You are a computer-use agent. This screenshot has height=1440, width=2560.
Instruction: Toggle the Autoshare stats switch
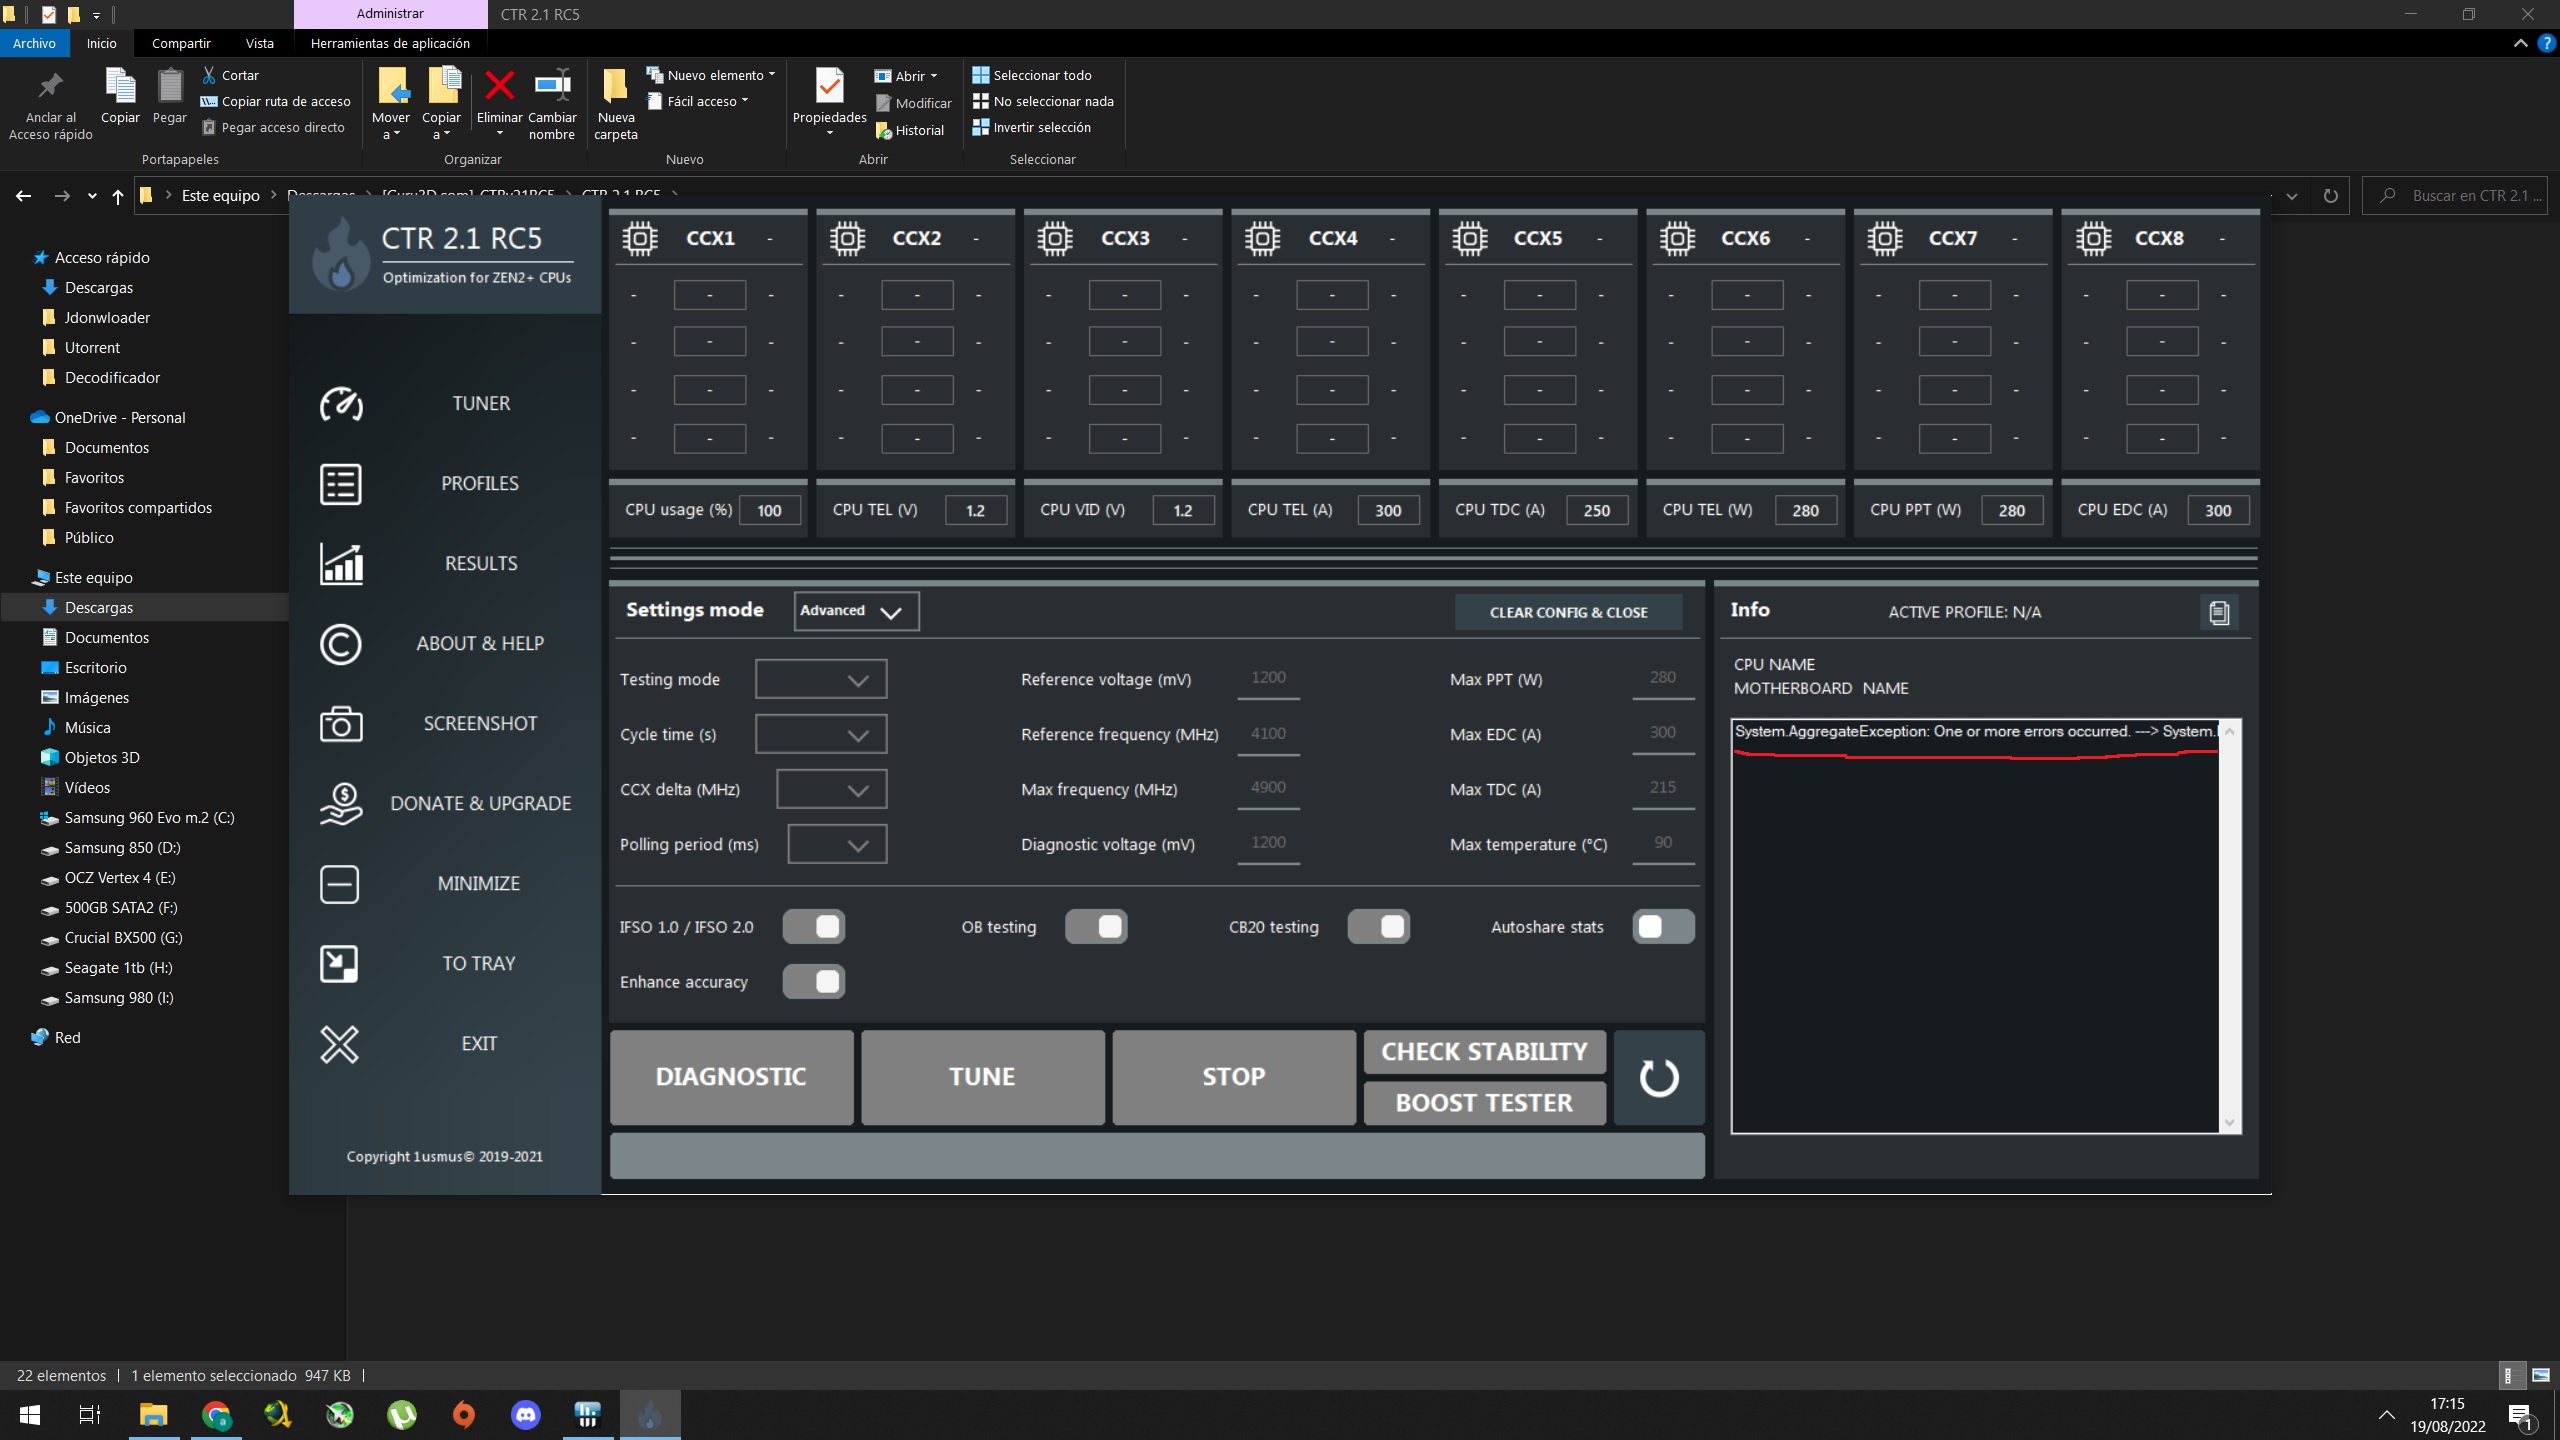click(x=1664, y=927)
